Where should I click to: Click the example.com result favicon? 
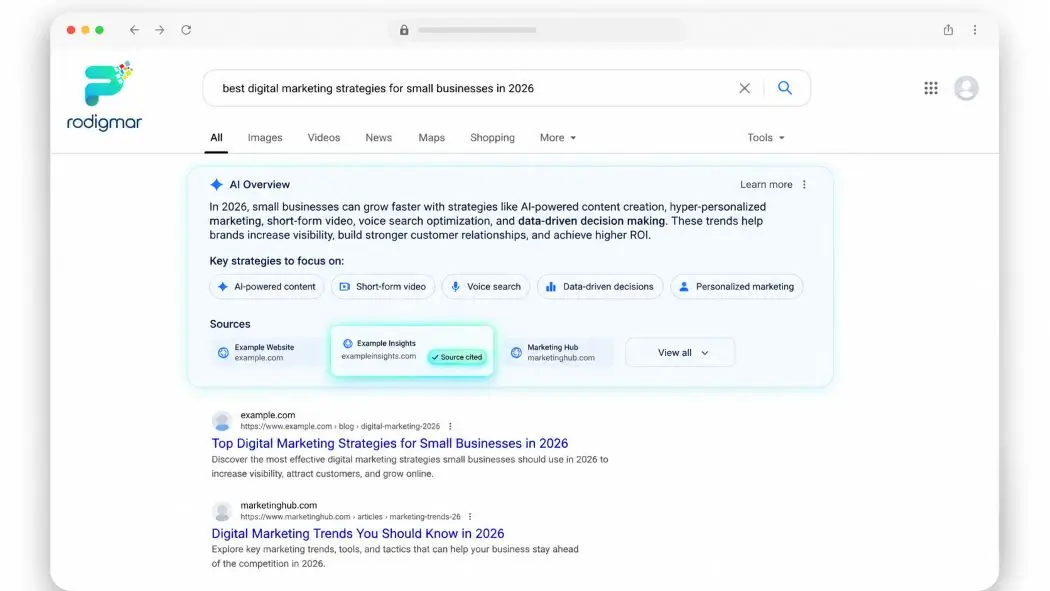pos(222,421)
